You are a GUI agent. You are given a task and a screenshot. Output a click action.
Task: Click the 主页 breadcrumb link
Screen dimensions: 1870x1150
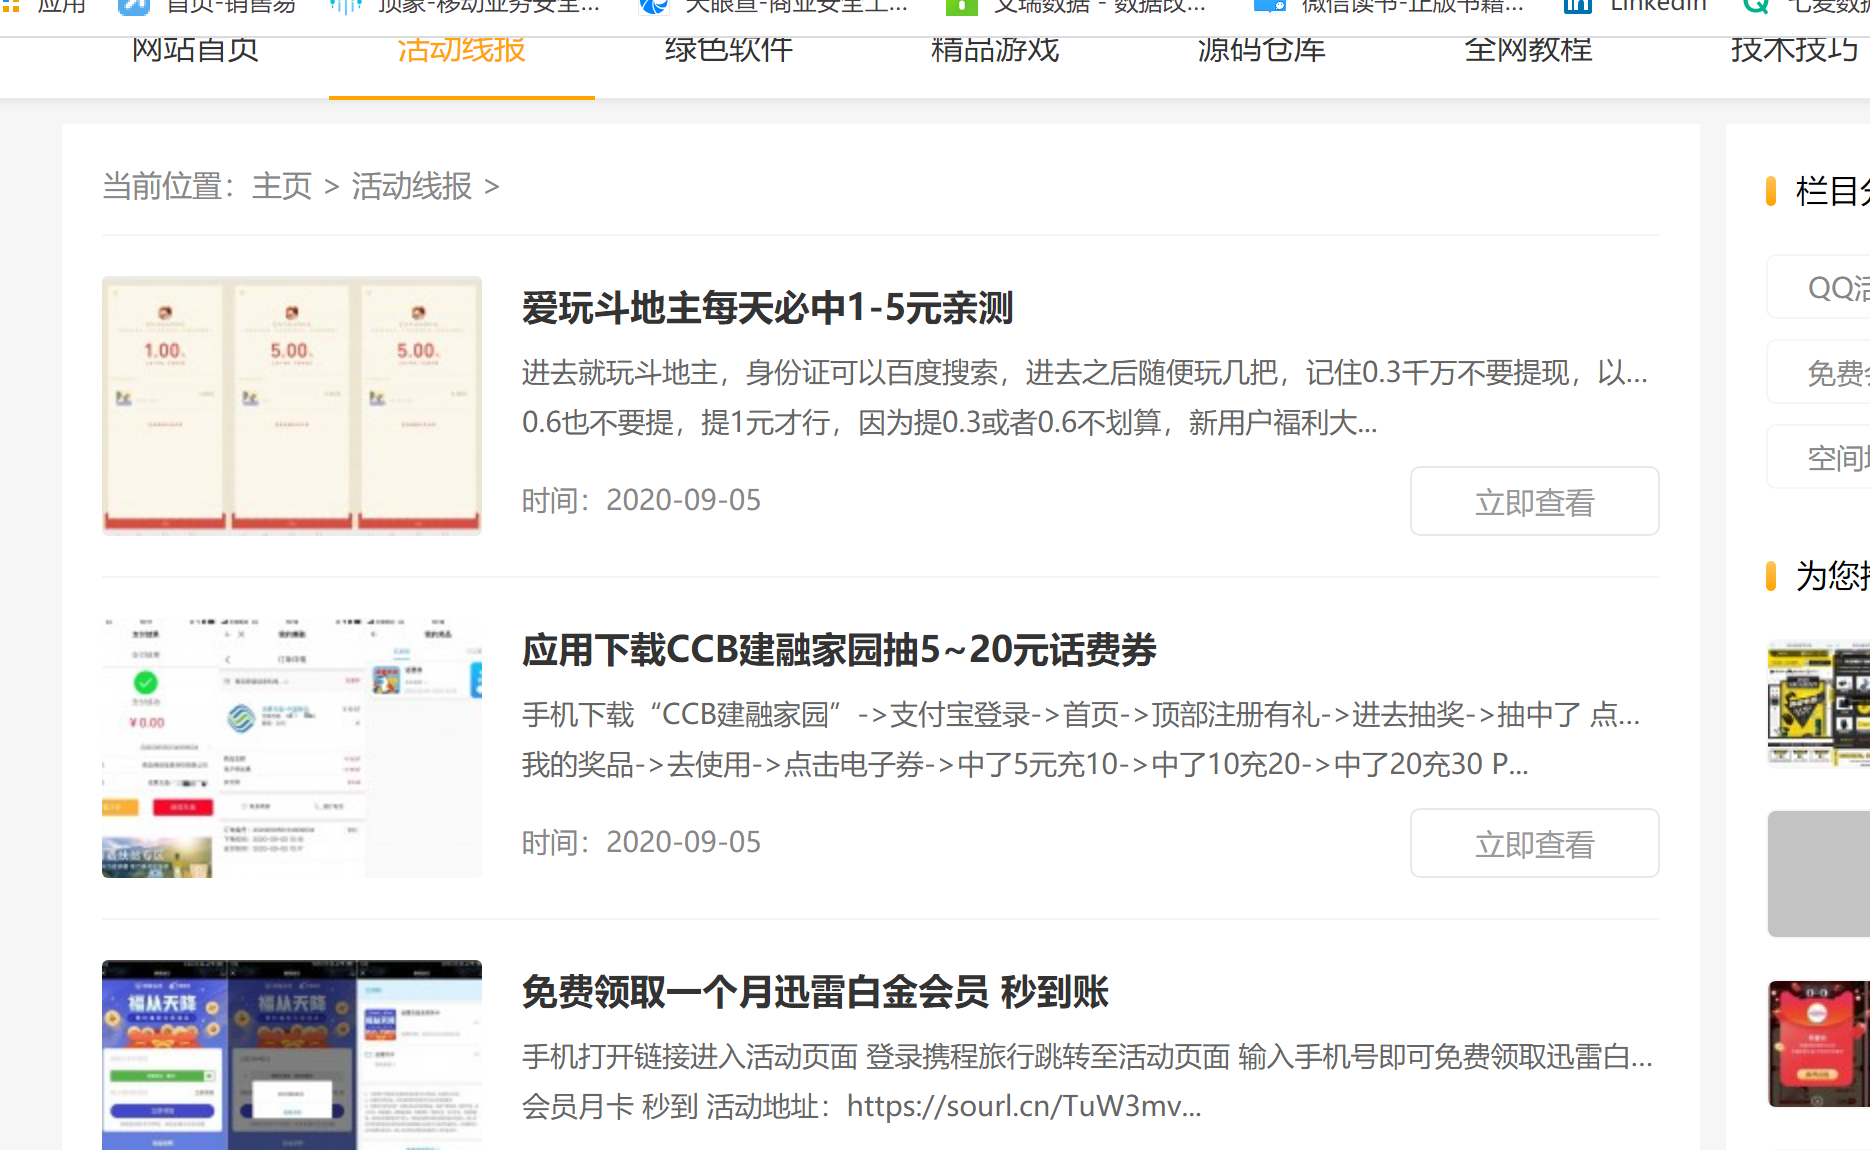tap(282, 186)
